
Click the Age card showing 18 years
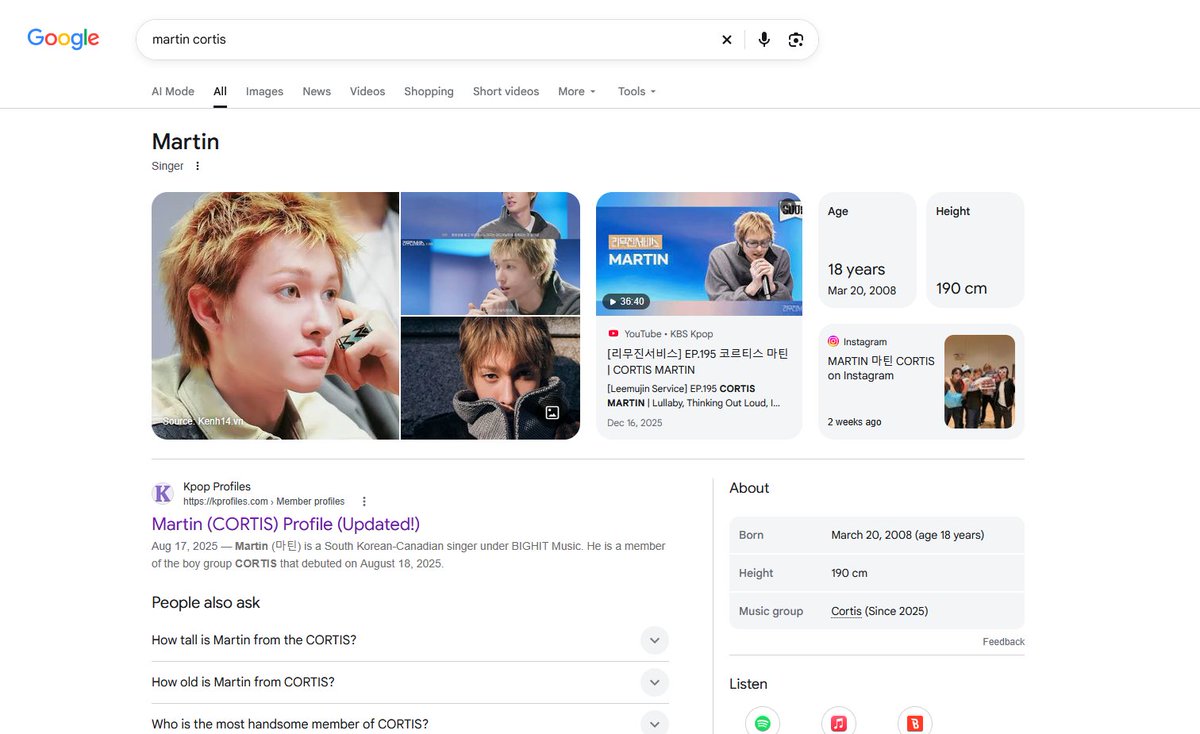click(867, 250)
